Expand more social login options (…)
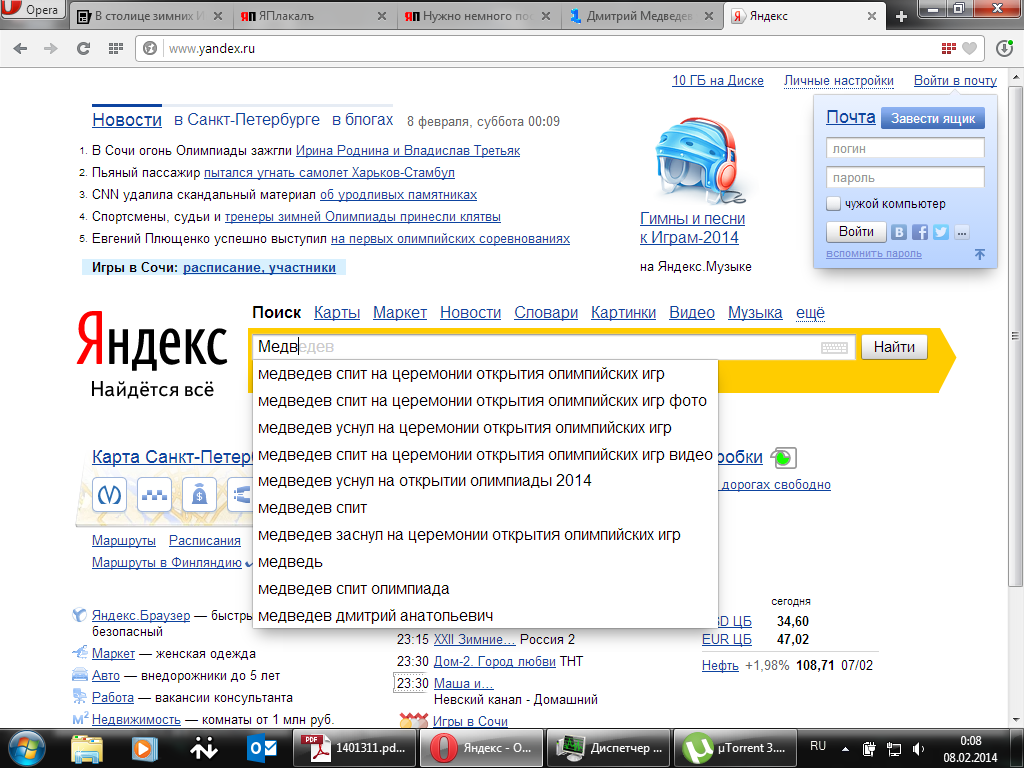 click(x=961, y=232)
